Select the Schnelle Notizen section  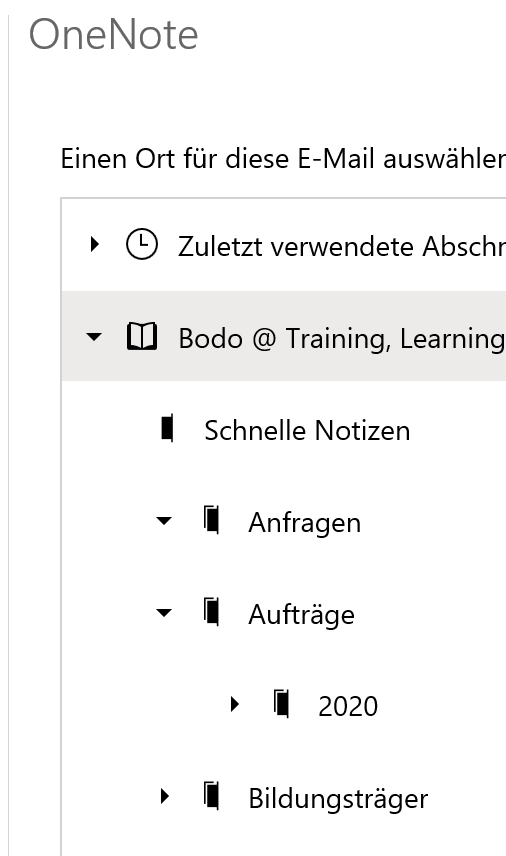[x=307, y=430]
